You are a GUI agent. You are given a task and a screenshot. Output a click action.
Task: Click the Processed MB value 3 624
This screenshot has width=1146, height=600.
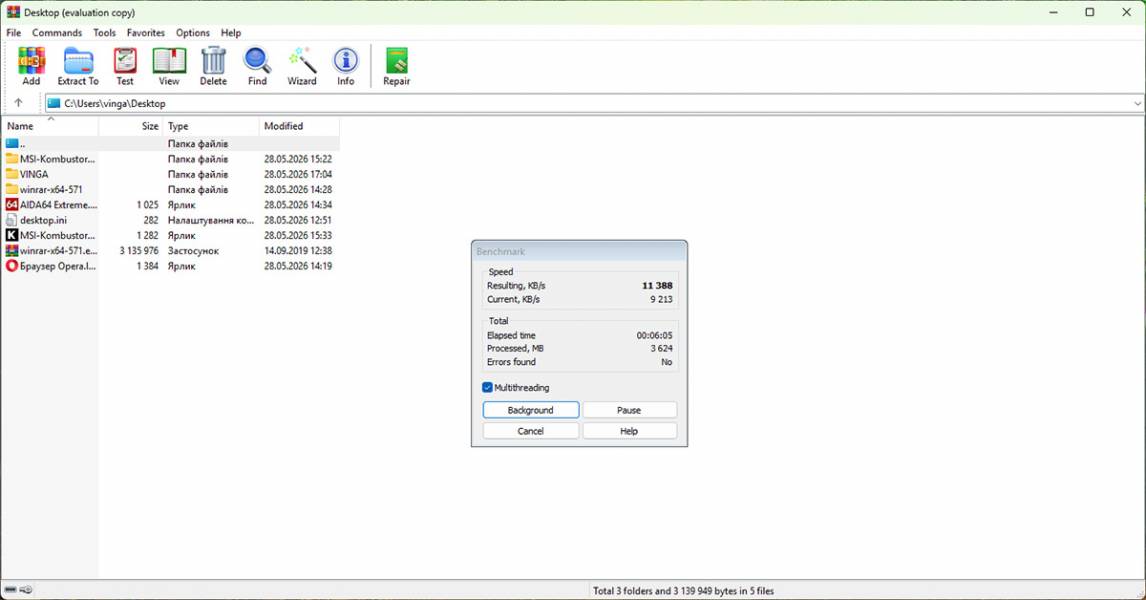[661, 349]
